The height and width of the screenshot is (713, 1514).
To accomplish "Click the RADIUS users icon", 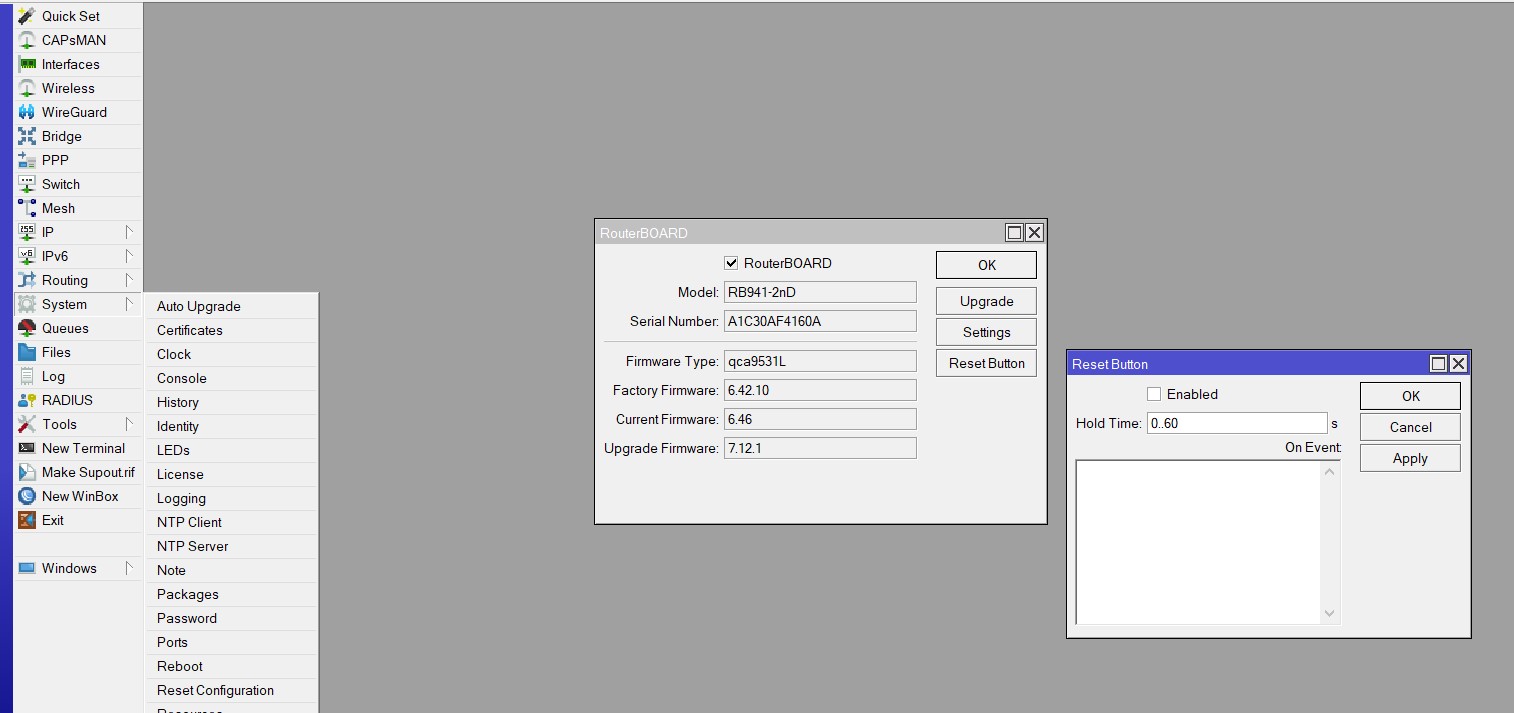I will click(27, 400).
